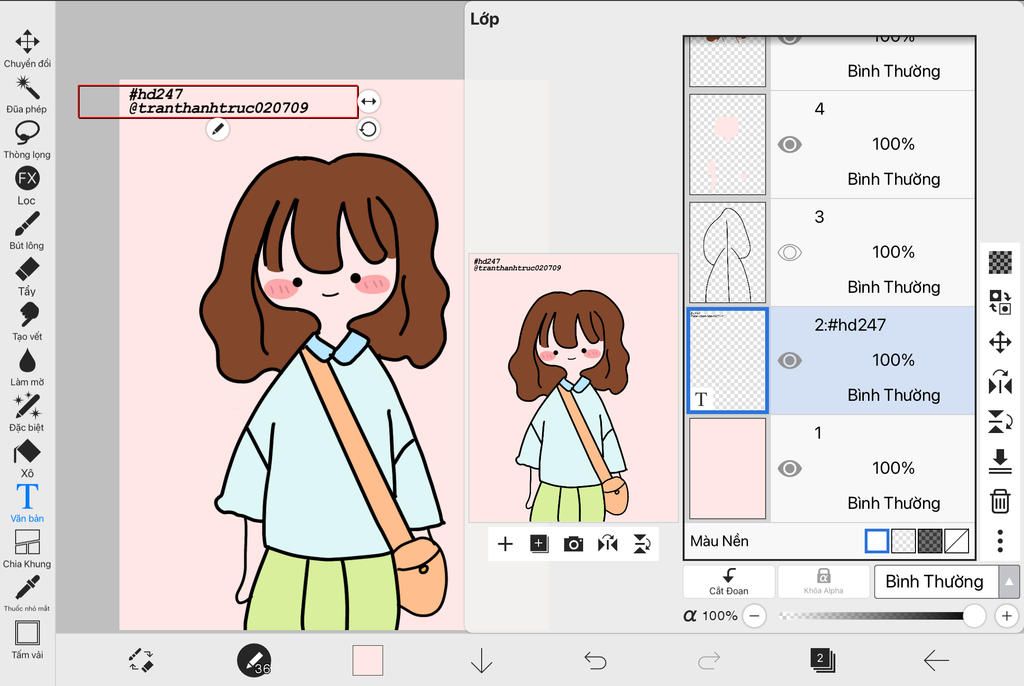The height and width of the screenshot is (686, 1024).
Task: Tap the Cắt Đoạn clipping button
Action: tap(729, 581)
